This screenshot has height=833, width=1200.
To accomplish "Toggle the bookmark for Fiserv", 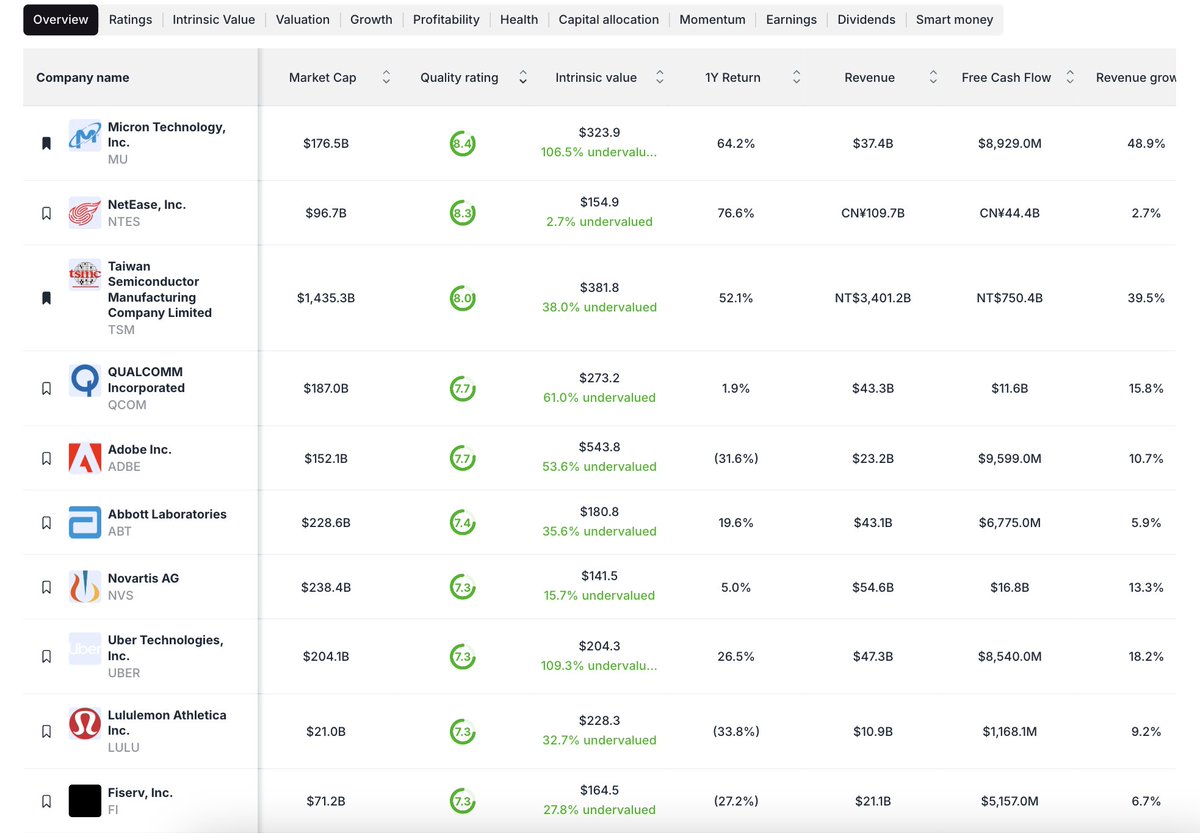I will pyautogui.click(x=46, y=801).
